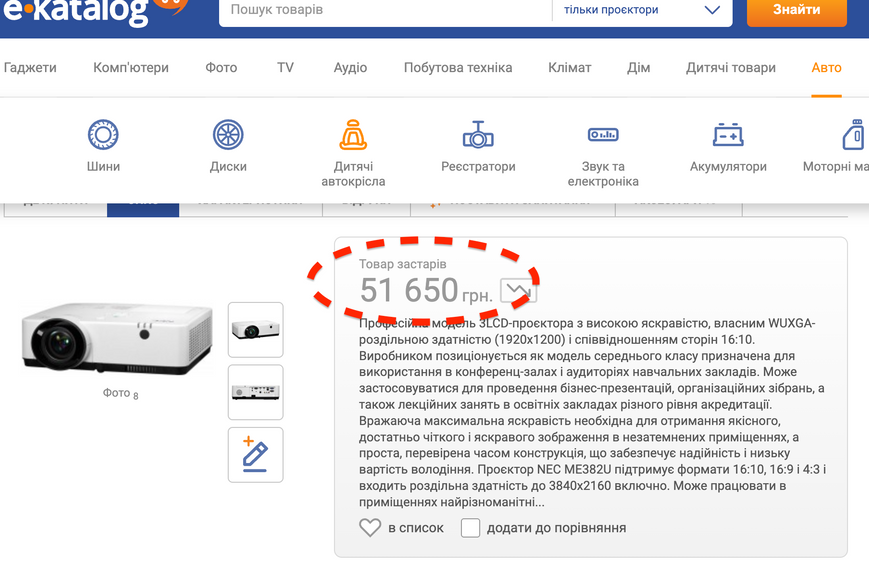Click the e-katalog logo
The height and width of the screenshot is (576, 869).
point(94,11)
